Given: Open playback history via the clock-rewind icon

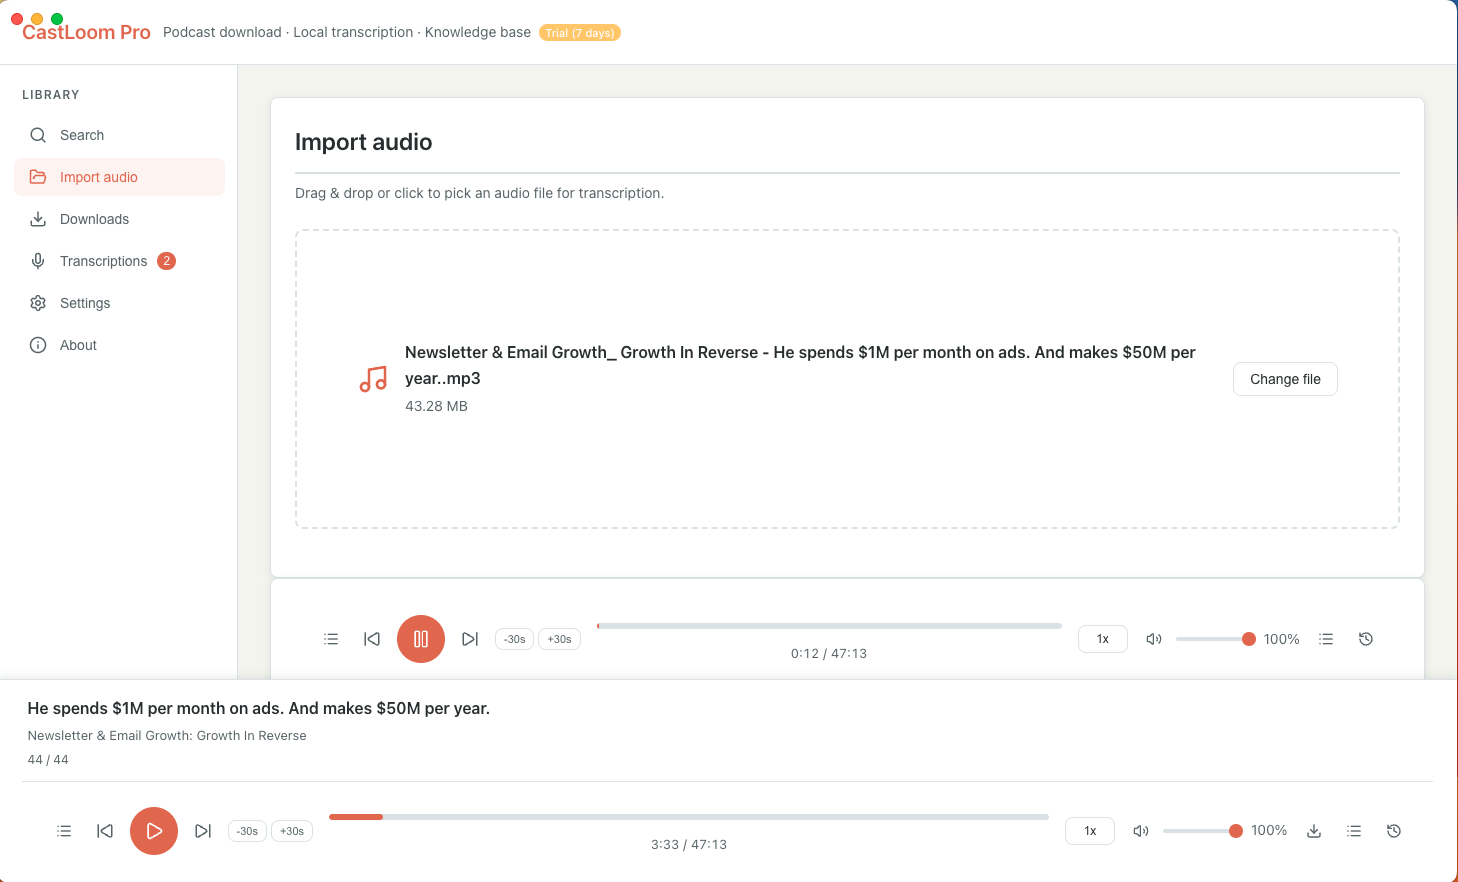Looking at the screenshot, I should (x=1366, y=638).
